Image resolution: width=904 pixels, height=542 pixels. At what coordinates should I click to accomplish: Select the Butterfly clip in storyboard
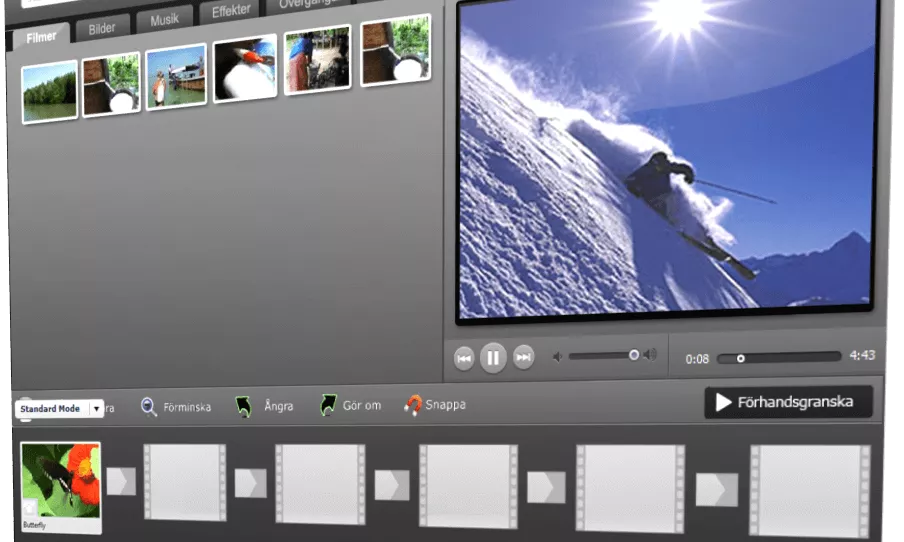61,487
